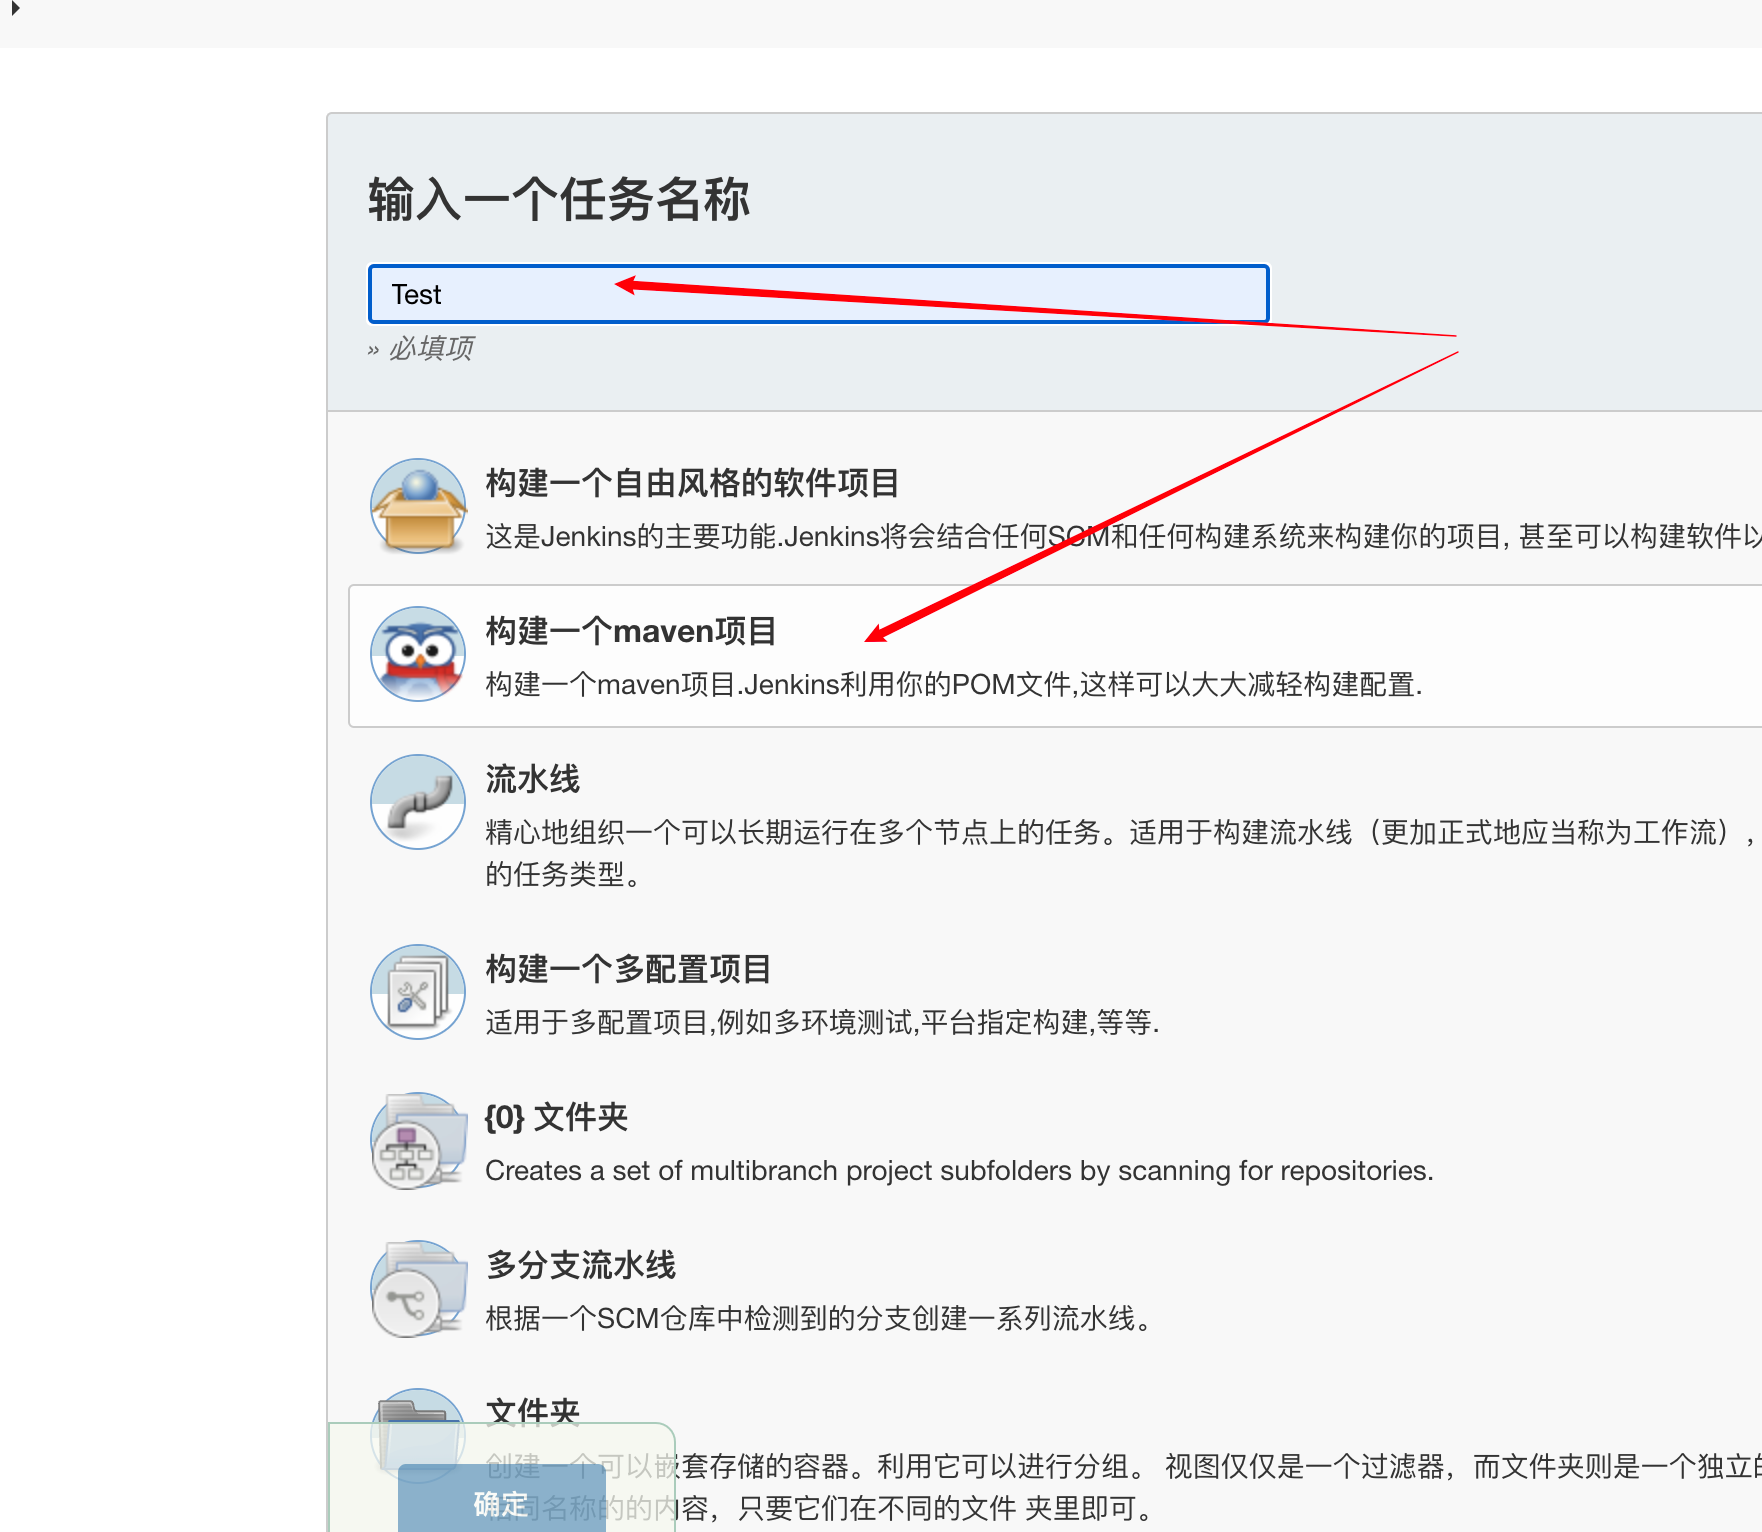The height and width of the screenshot is (1532, 1762).
Task: Choose 构建一个多配置项目 title
Action: point(628,969)
